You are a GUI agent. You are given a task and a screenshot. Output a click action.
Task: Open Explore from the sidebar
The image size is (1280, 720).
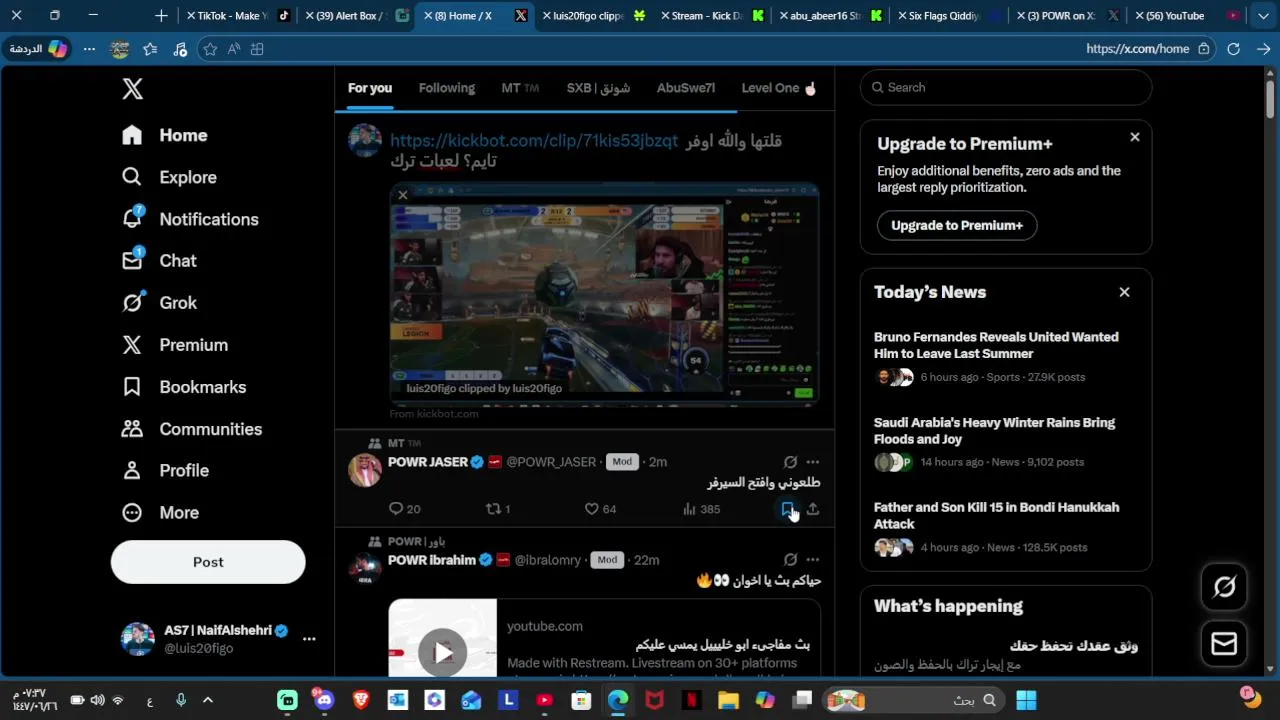pyautogui.click(x=169, y=177)
